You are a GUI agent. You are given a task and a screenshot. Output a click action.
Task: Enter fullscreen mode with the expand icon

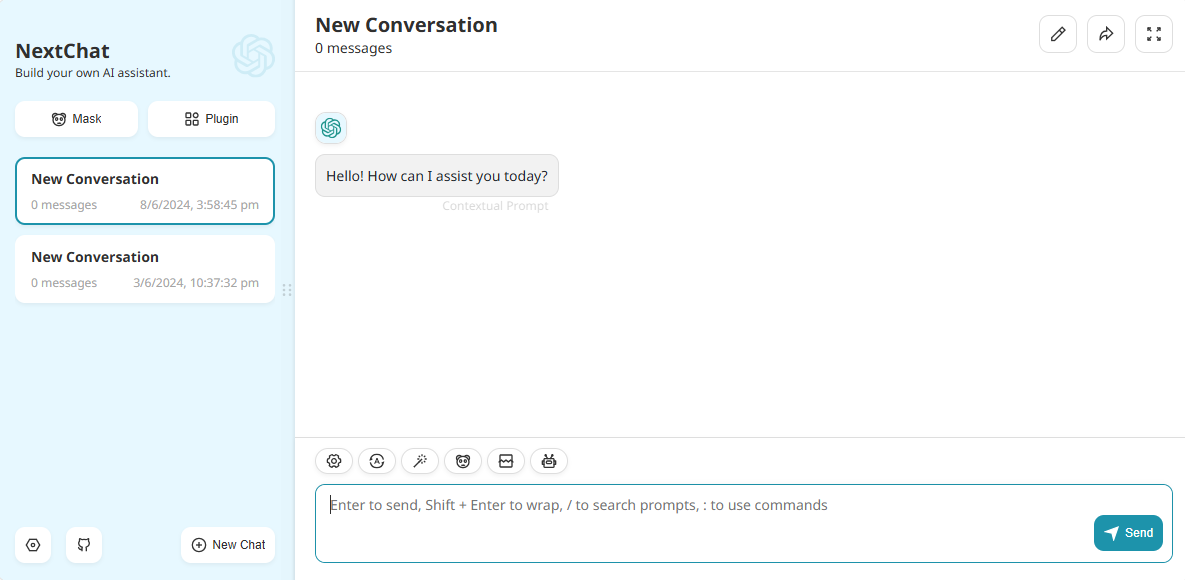tap(1153, 33)
